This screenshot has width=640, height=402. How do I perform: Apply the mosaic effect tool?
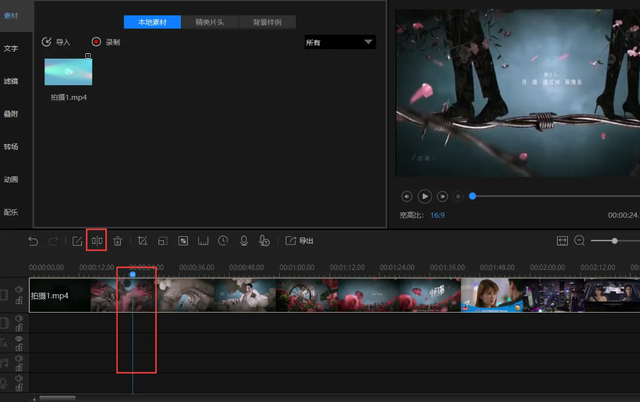coord(183,241)
